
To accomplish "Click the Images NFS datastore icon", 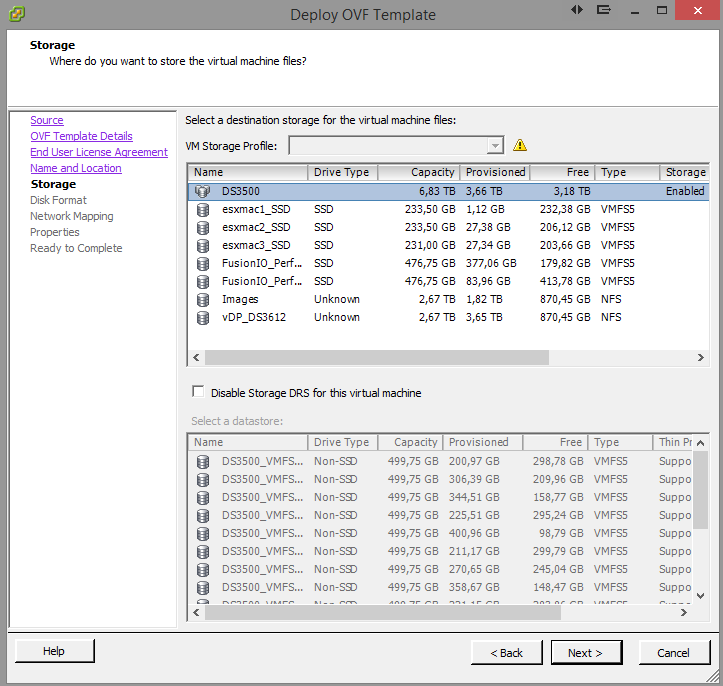I will [x=203, y=299].
